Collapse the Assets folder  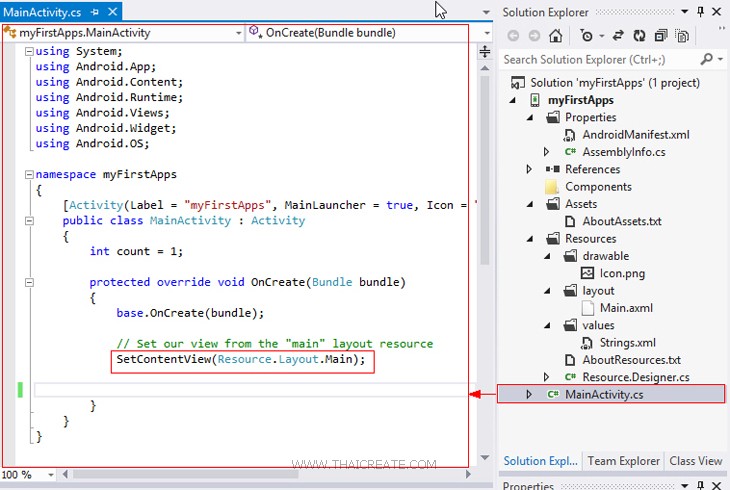pos(530,204)
